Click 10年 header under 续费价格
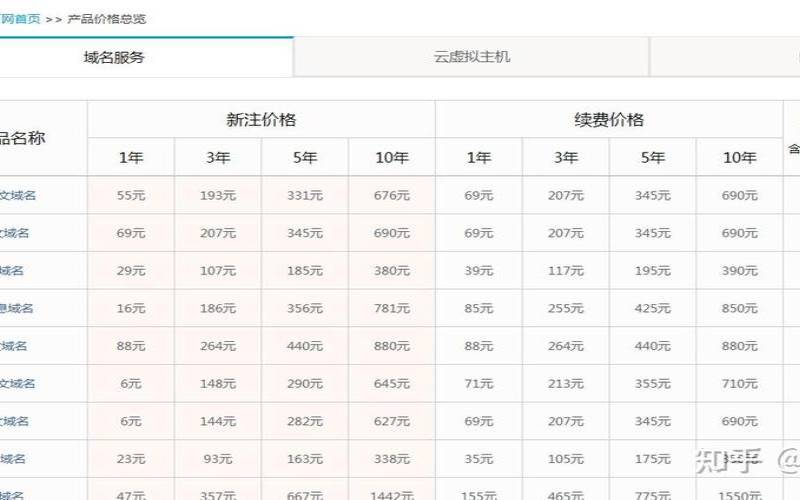Image resolution: width=800 pixels, height=500 pixels. pyautogui.click(x=739, y=158)
